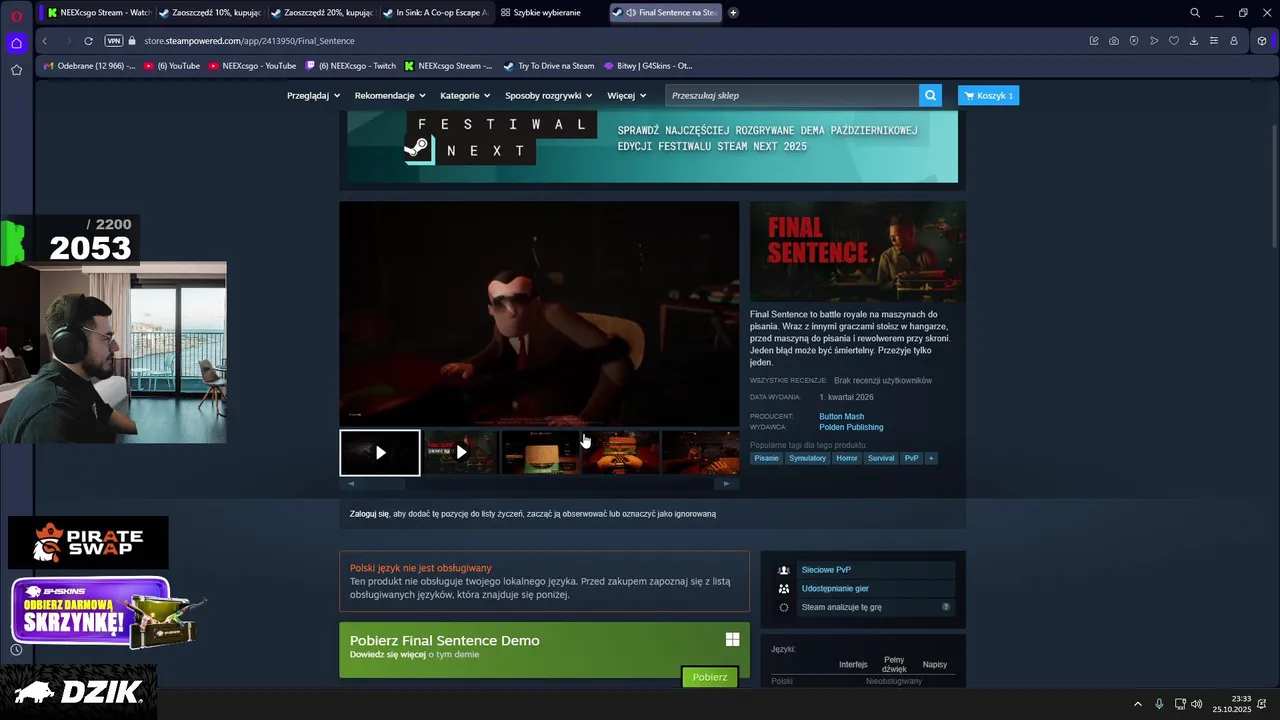The image size is (1280, 720).
Task: Take a snapshot with the camera icon
Action: (x=1114, y=41)
